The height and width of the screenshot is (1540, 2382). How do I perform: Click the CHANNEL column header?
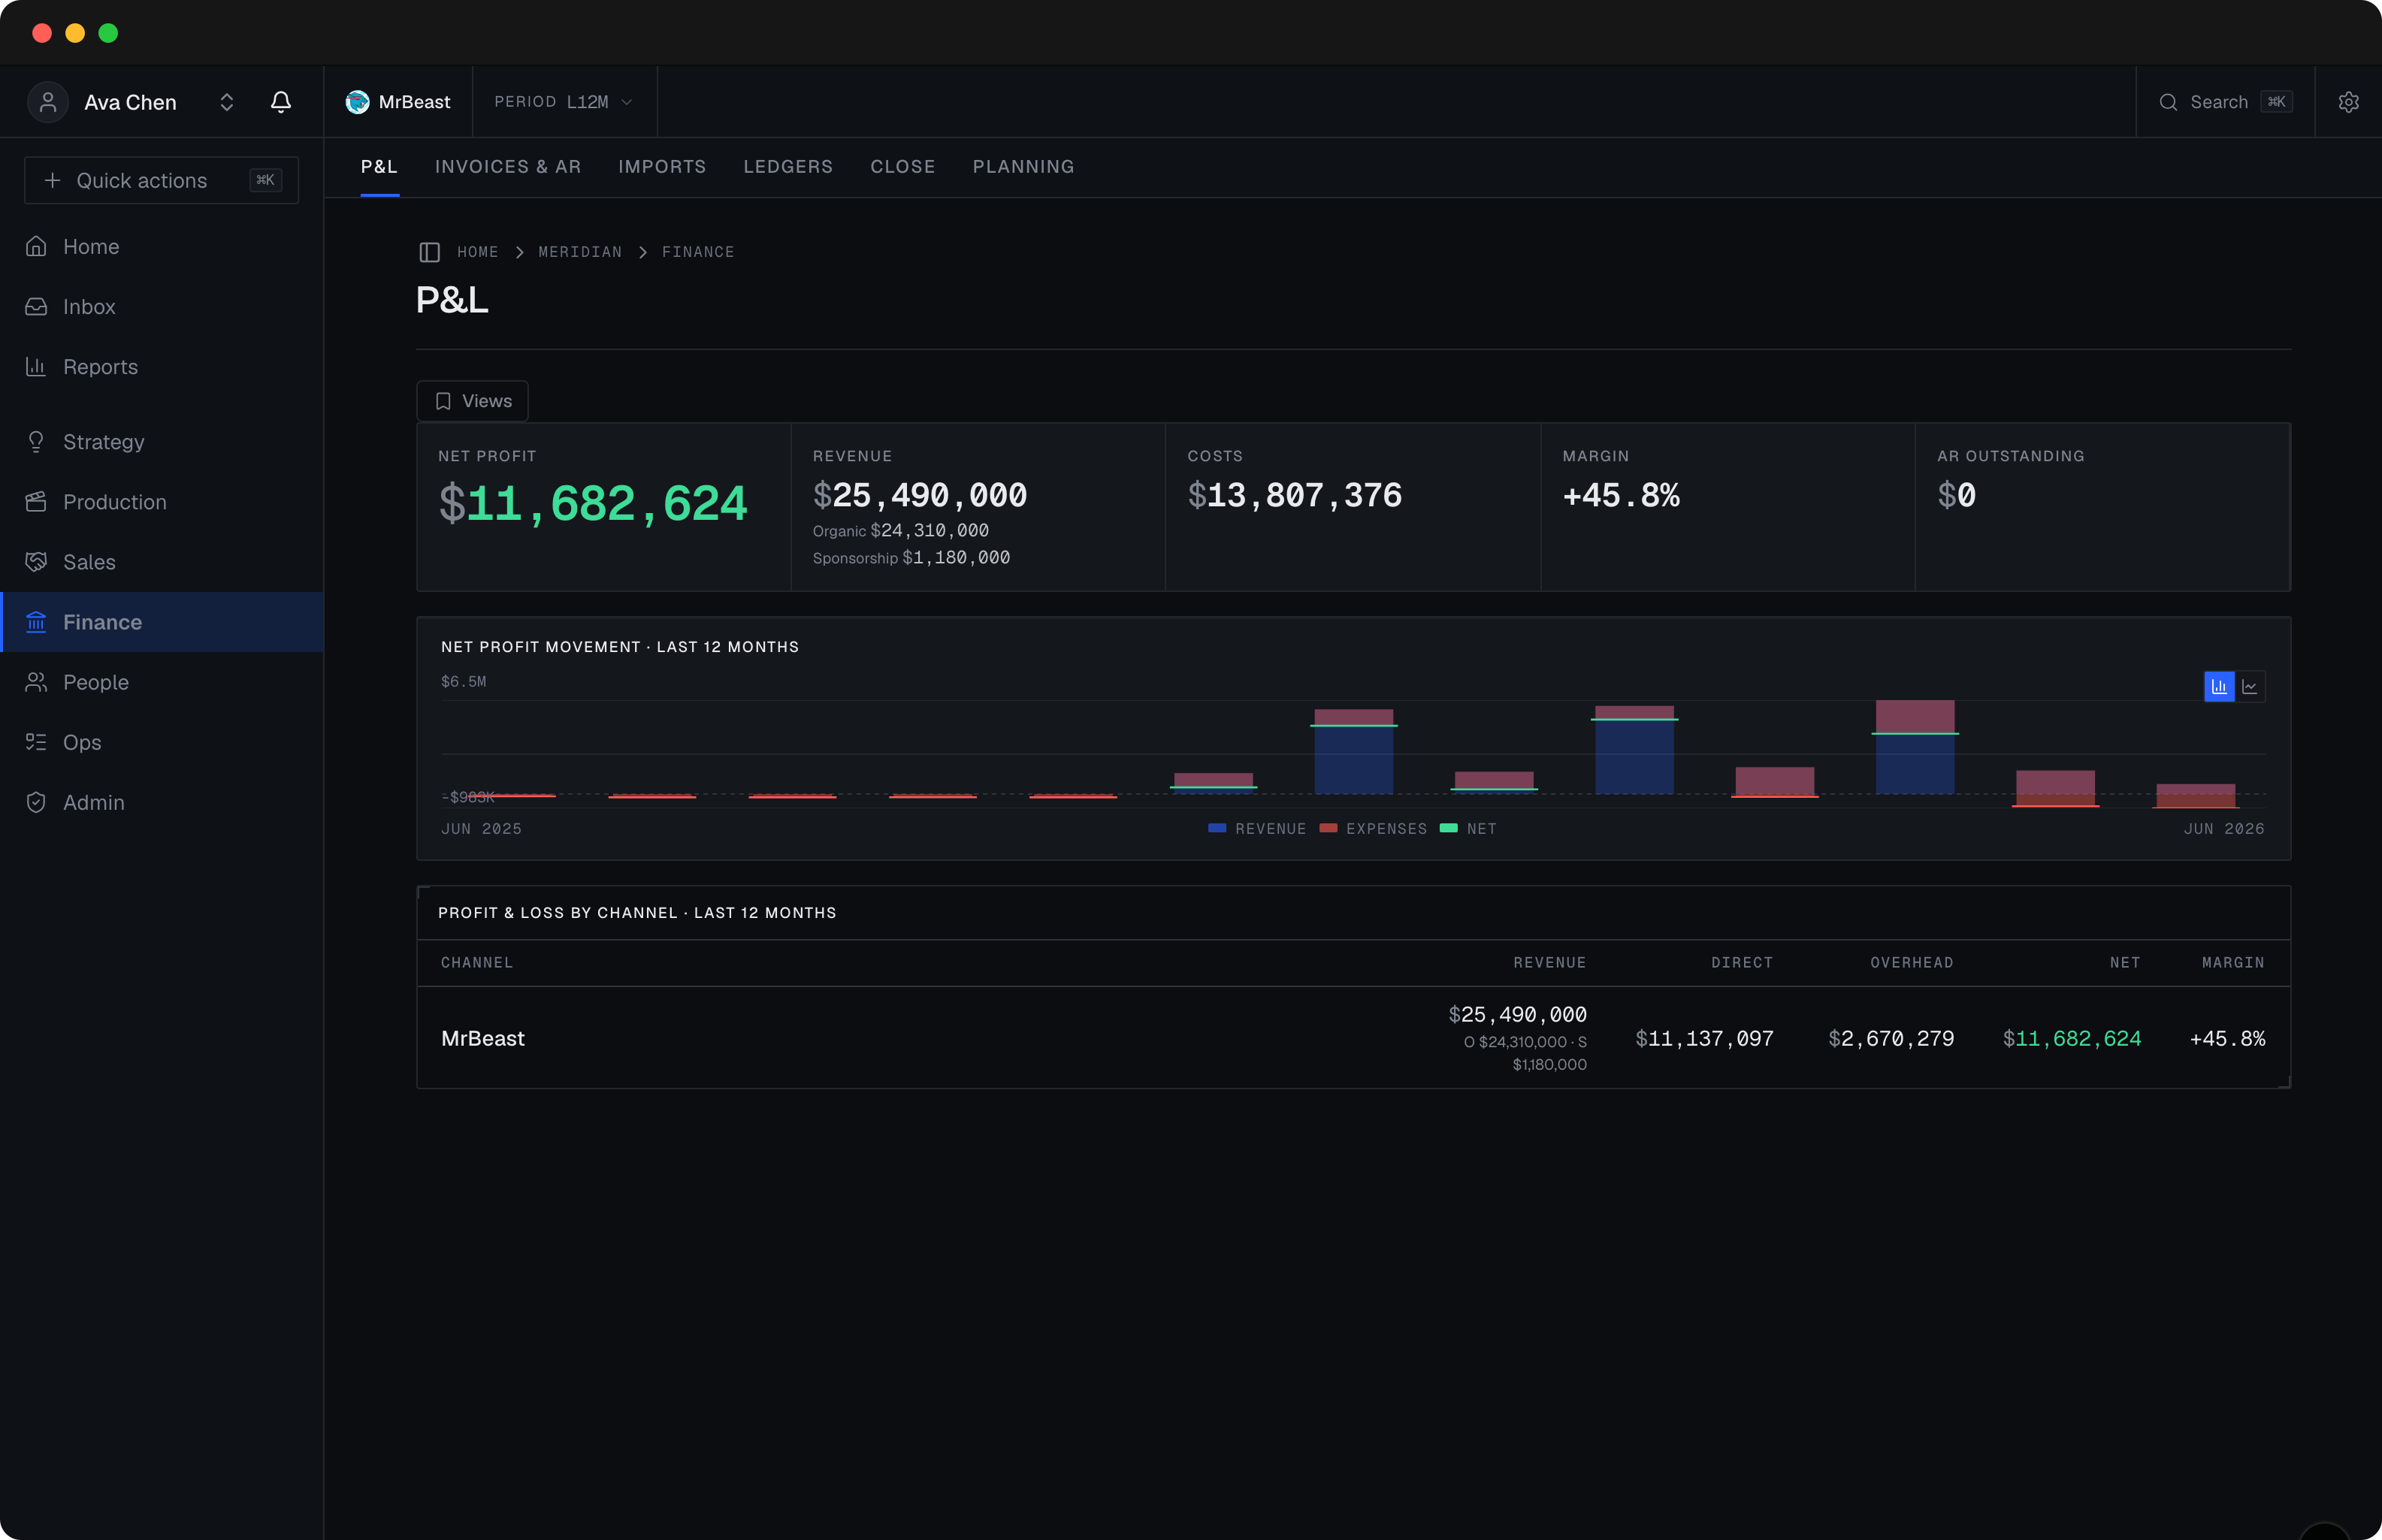pos(477,962)
